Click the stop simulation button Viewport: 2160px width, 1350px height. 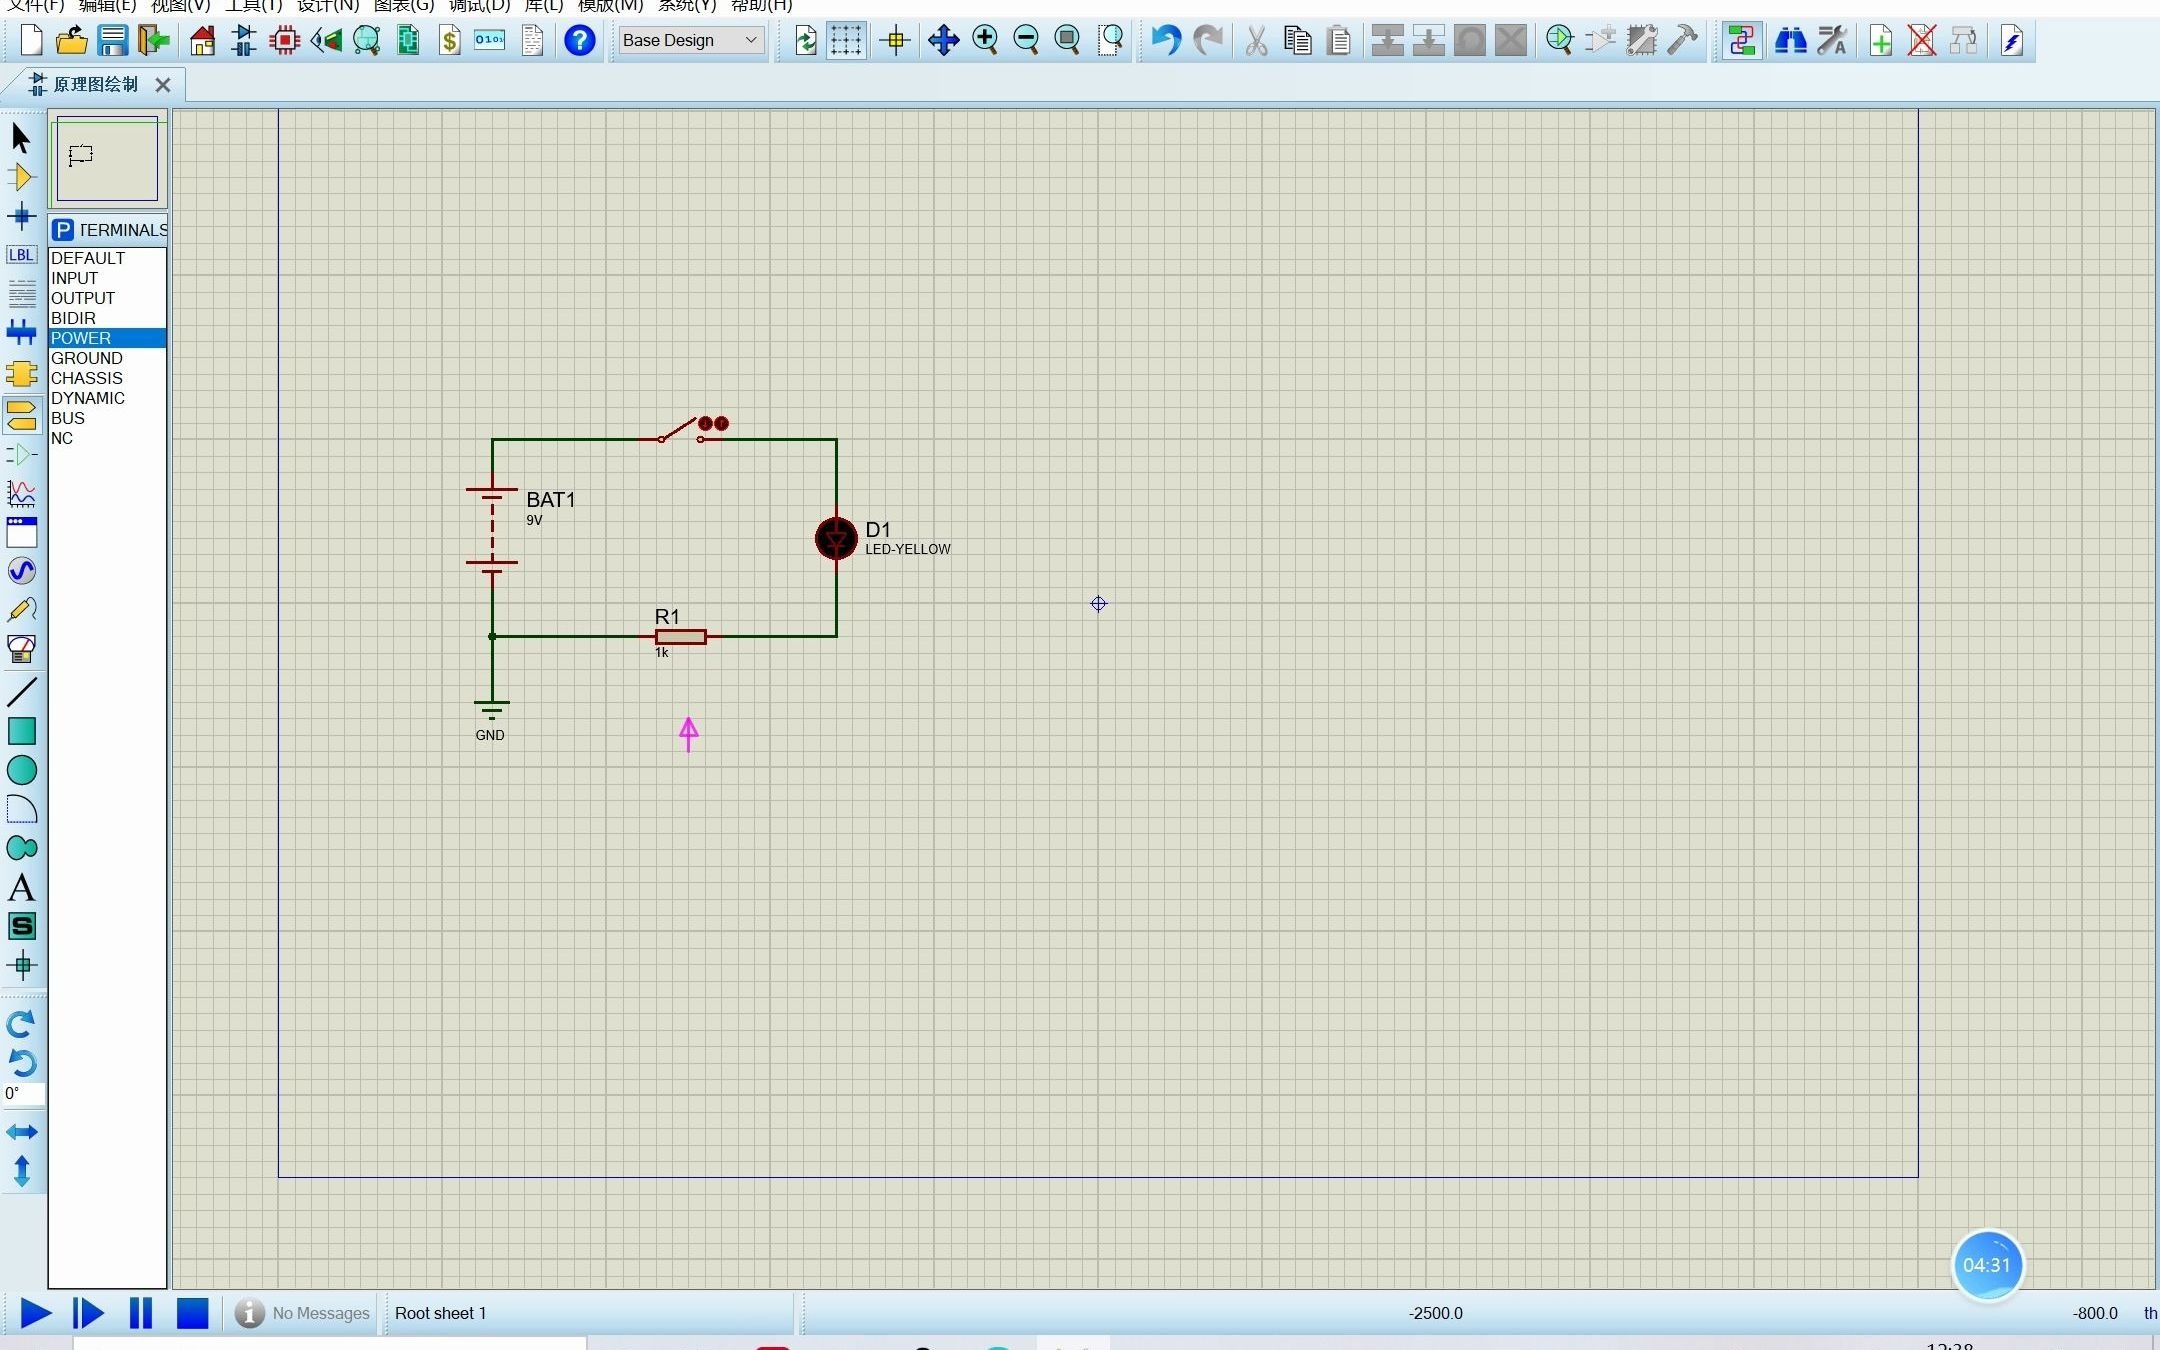(191, 1313)
